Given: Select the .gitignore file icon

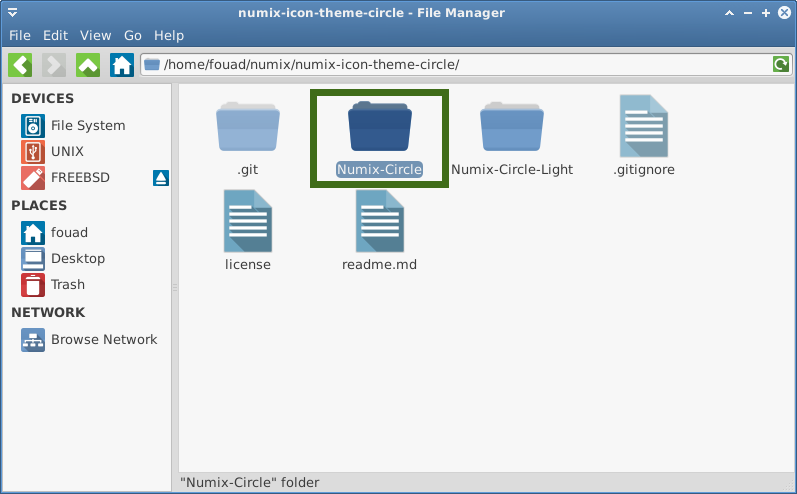Looking at the screenshot, I should 644,126.
